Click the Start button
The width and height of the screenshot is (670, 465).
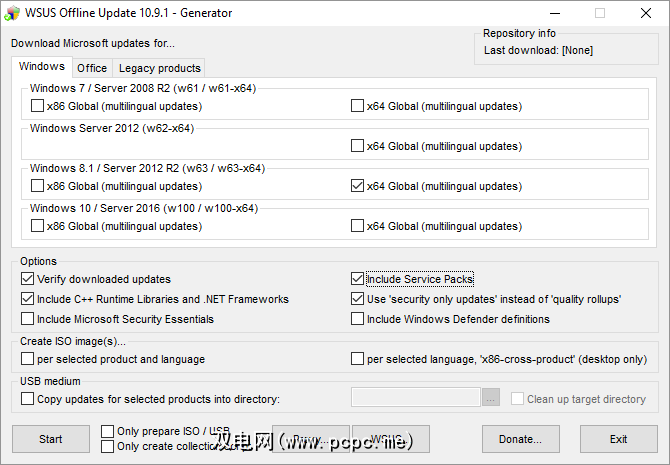[x=50, y=439]
